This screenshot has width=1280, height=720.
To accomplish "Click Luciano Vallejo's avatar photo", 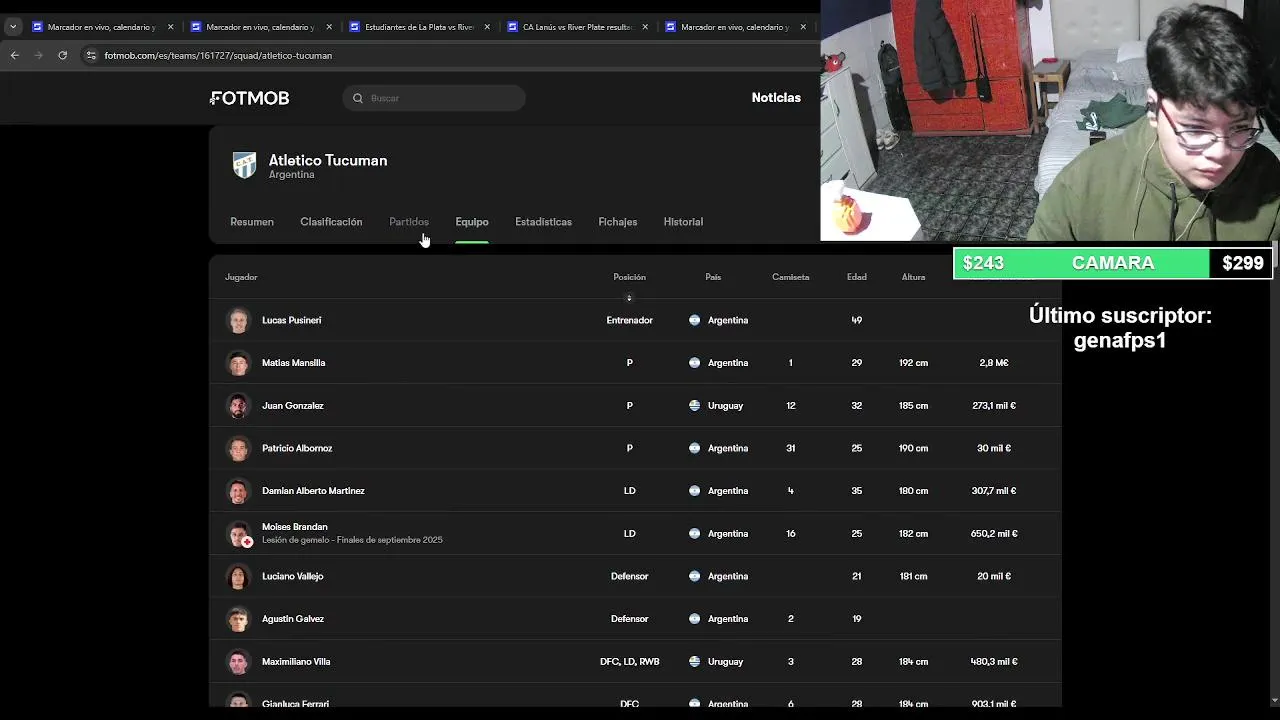I will (238, 576).
